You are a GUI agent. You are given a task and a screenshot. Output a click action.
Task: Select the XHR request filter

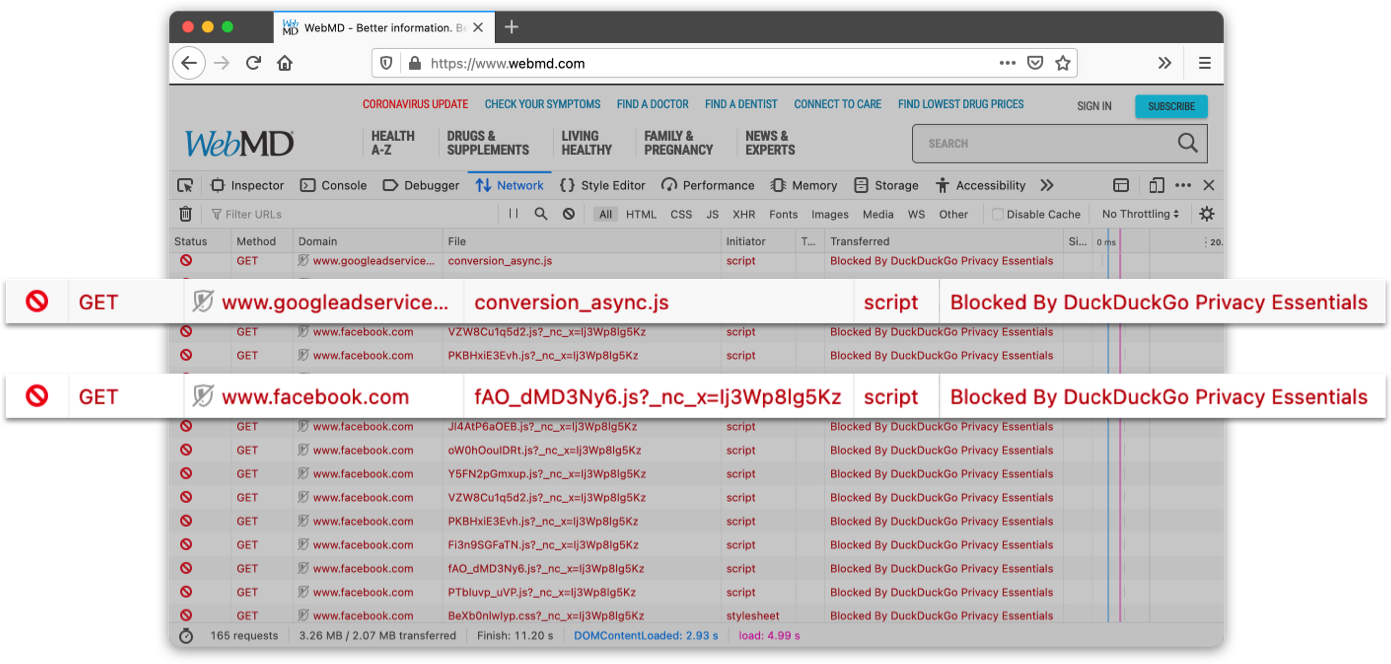coord(743,213)
